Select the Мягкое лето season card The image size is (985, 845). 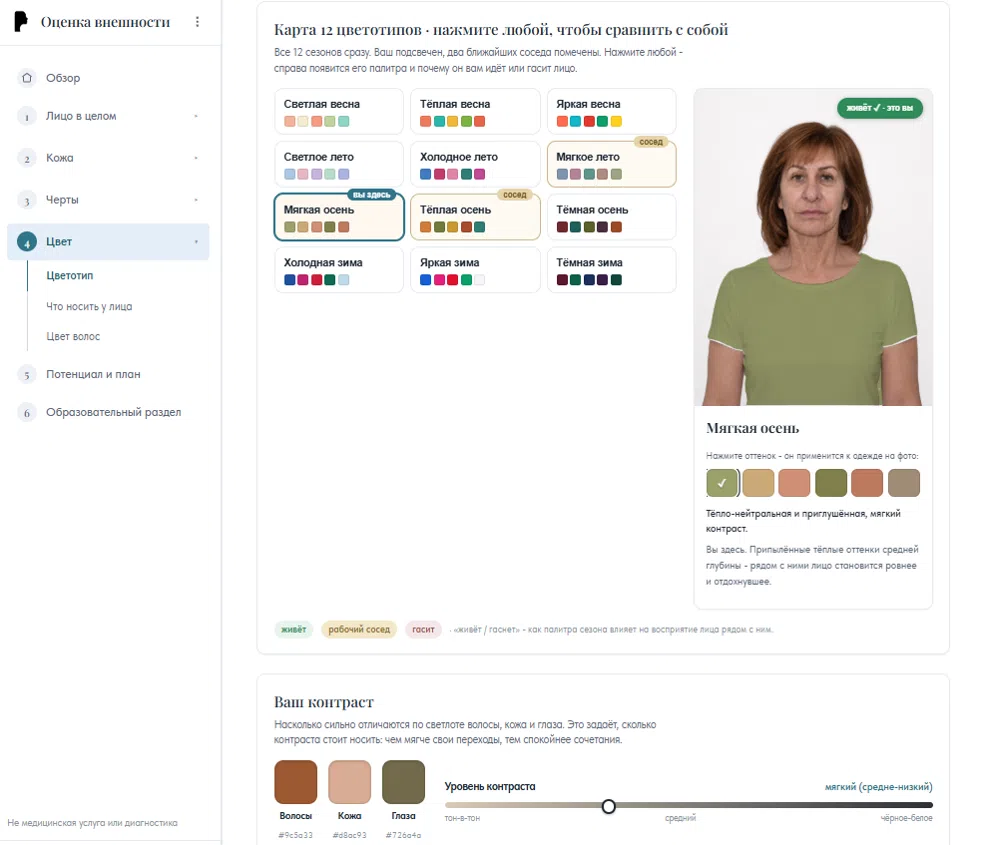[x=611, y=164]
